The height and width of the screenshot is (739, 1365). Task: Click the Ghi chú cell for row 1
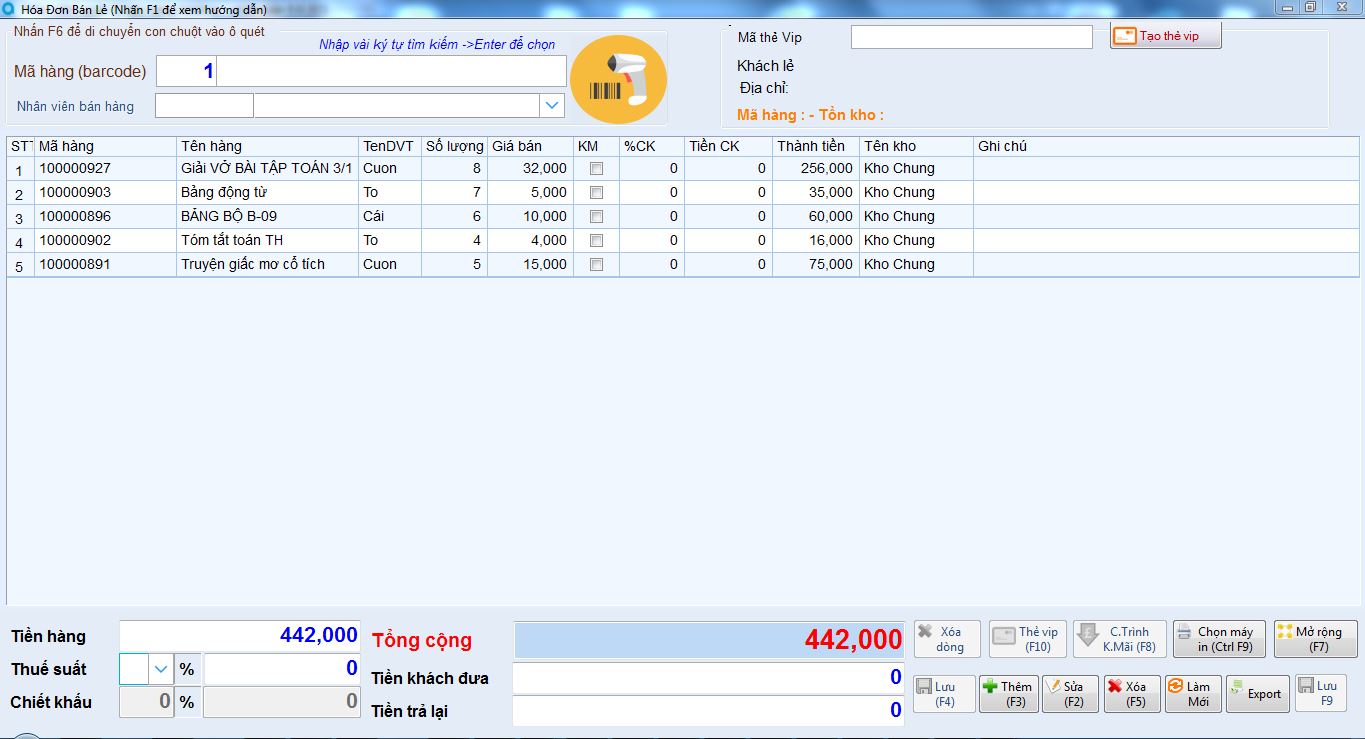[x=1166, y=168]
